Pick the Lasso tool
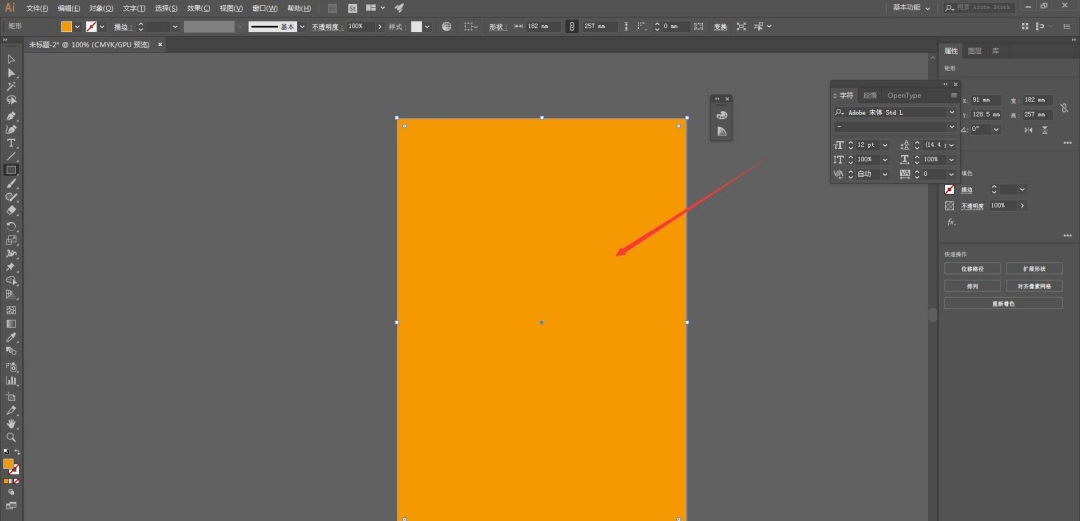The width and height of the screenshot is (1080, 521). (11, 101)
